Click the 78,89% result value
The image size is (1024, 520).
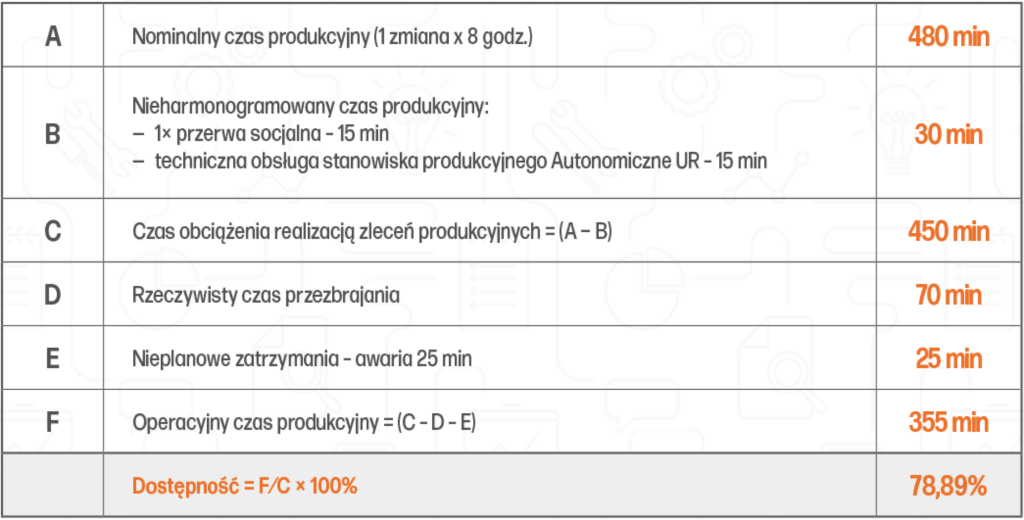click(x=948, y=487)
